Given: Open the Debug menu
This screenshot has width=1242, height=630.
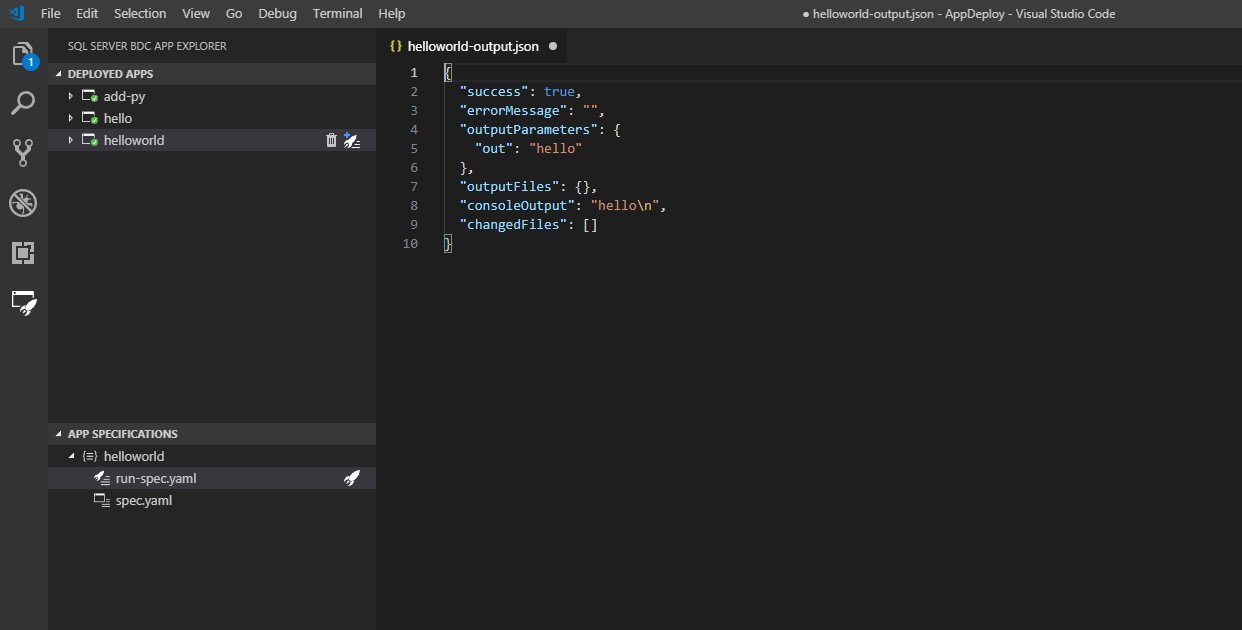Looking at the screenshot, I should pyautogui.click(x=277, y=13).
